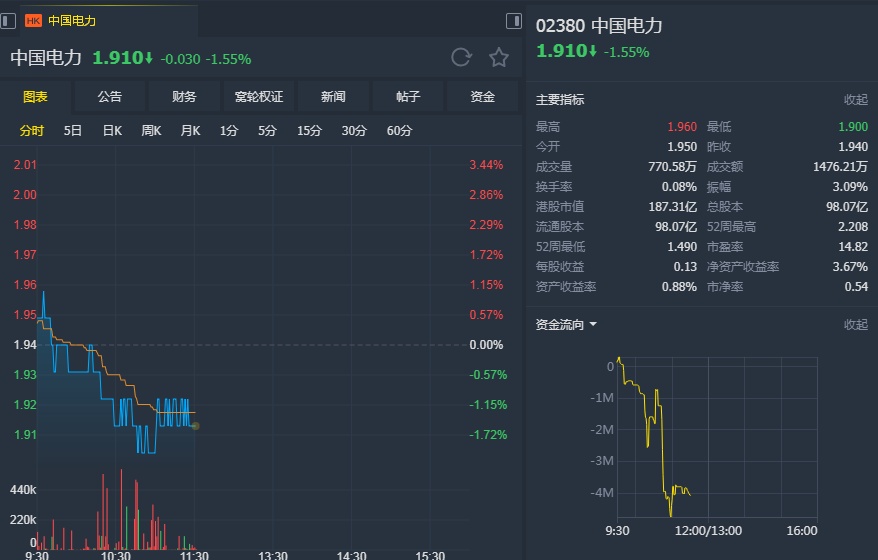
Task: Expand the 资金流向 dropdown arrow
Action: [593, 325]
